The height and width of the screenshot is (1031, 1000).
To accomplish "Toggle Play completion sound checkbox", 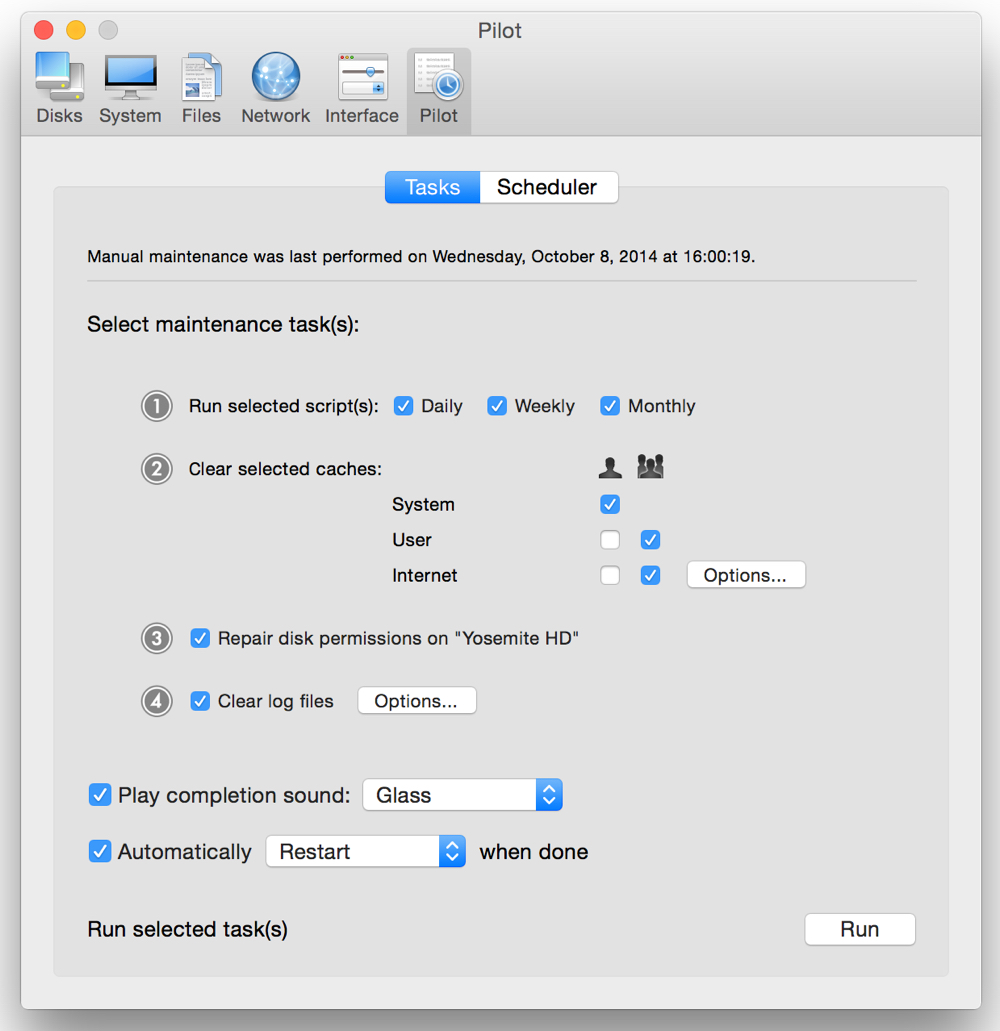I will pos(100,795).
